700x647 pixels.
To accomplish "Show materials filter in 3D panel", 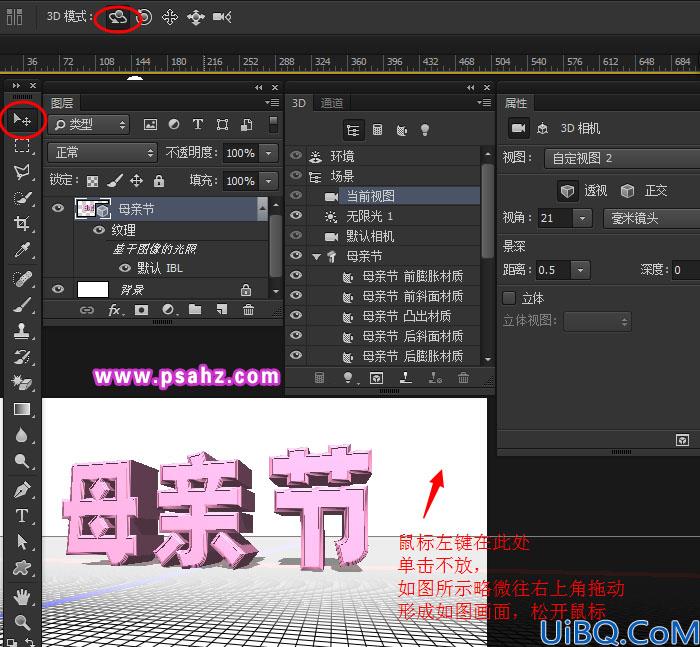I will (401, 130).
